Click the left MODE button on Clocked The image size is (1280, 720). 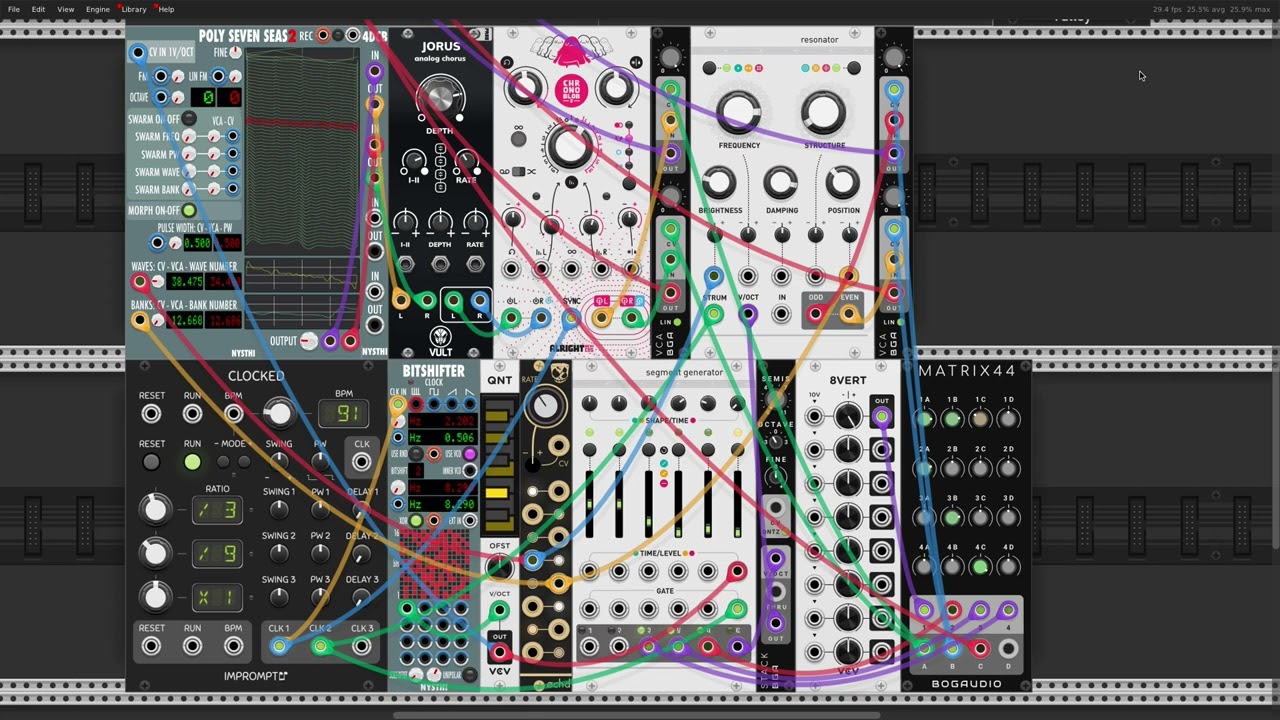coord(224,462)
